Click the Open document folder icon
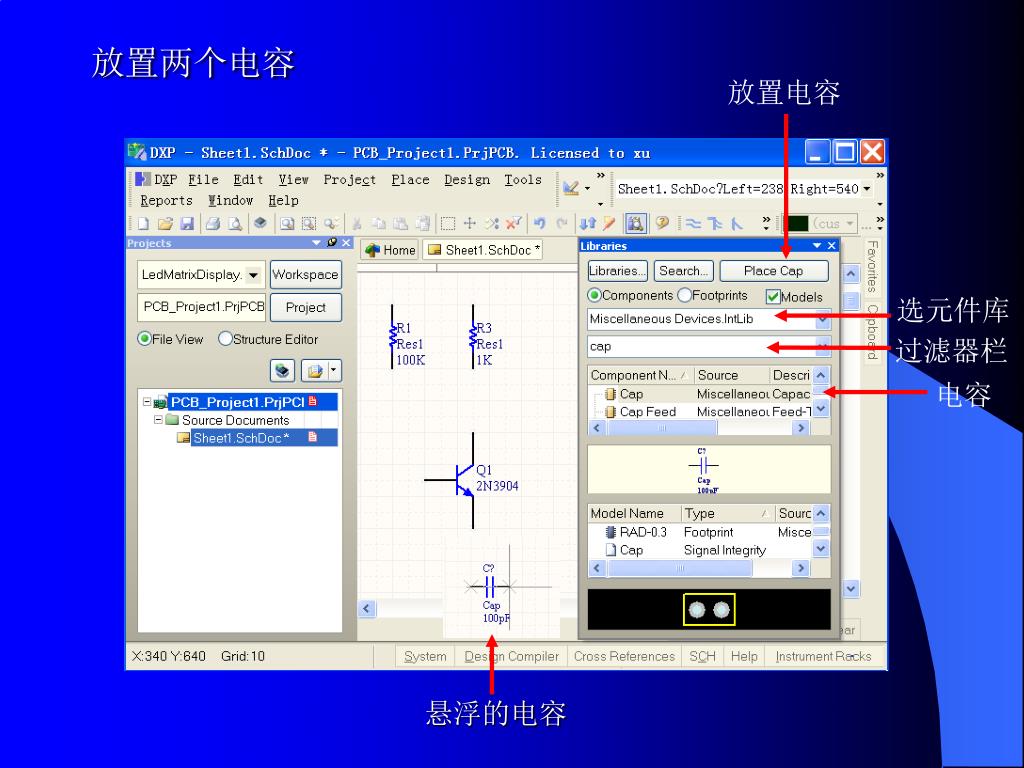Screen dimensions: 1024x768 pyautogui.click(x=165, y=223)
